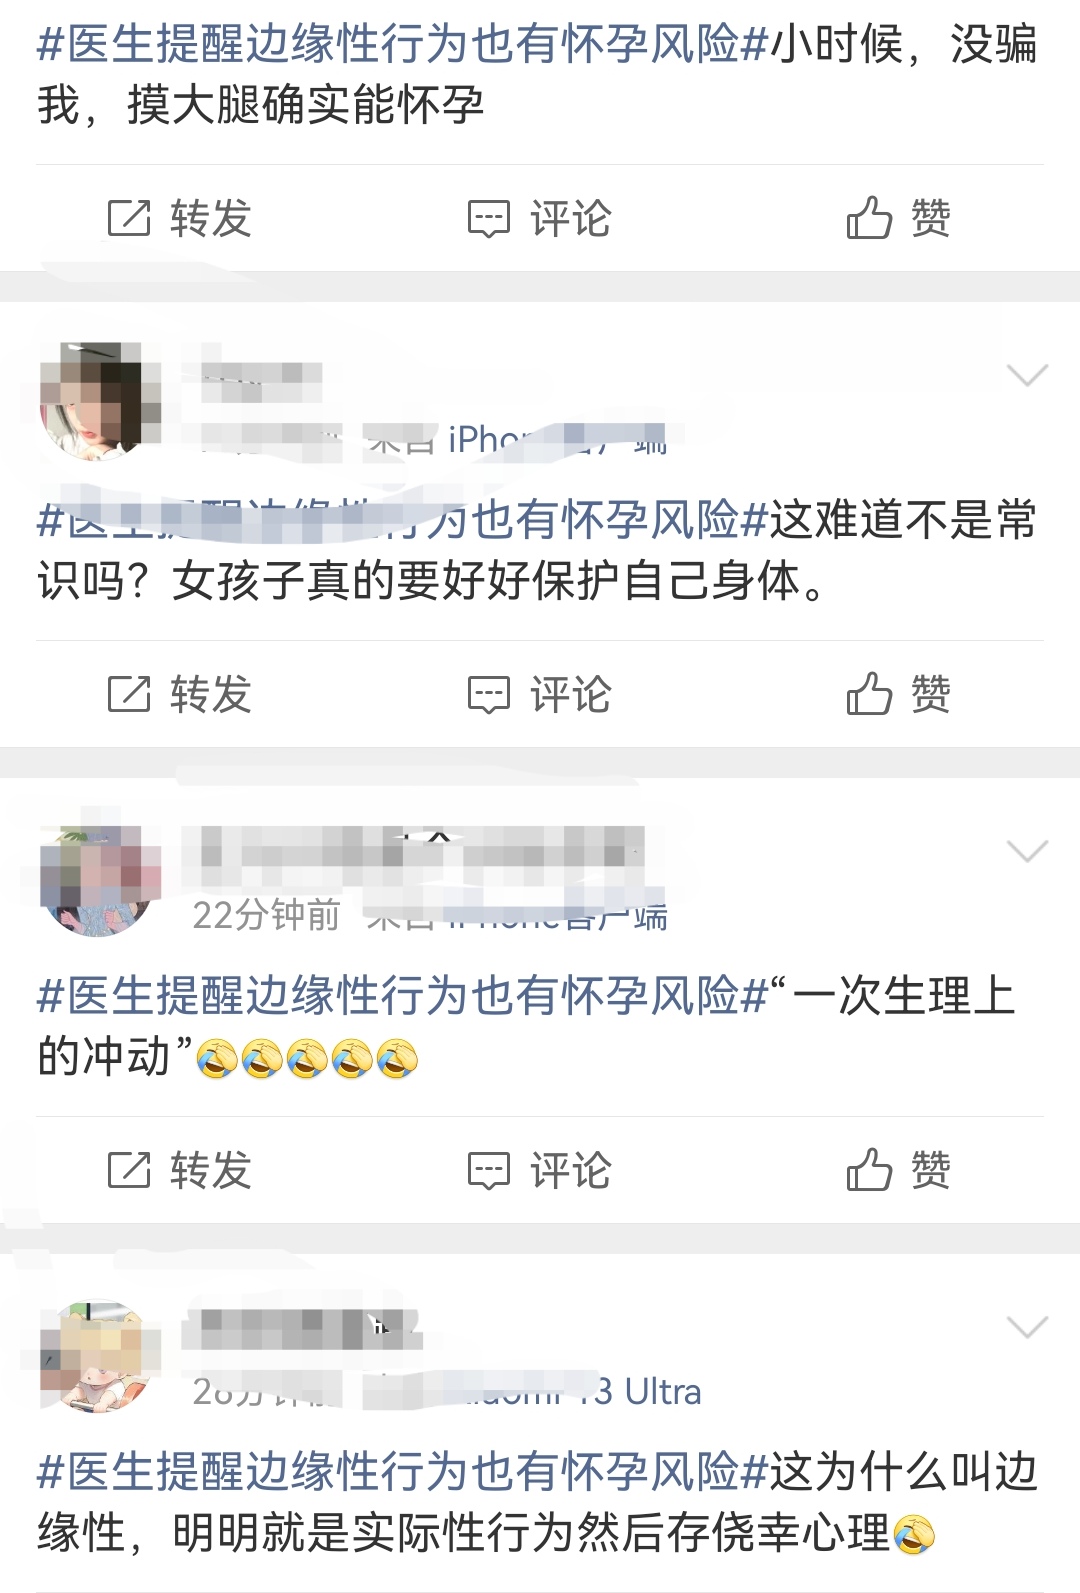Screen dimensions: 1080x1593
Task: Expand options chevron for the 22分钟前 post
Action: [x=1027, y=851]
